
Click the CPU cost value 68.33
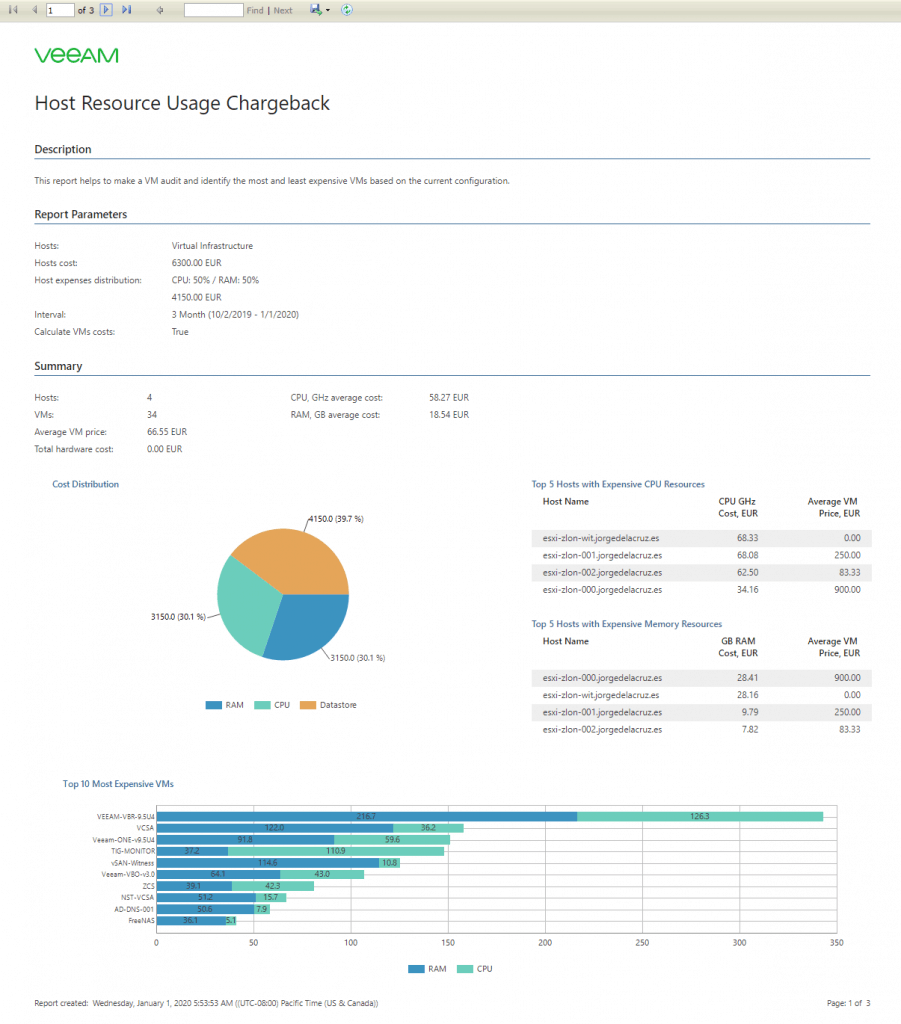(748, 538)
